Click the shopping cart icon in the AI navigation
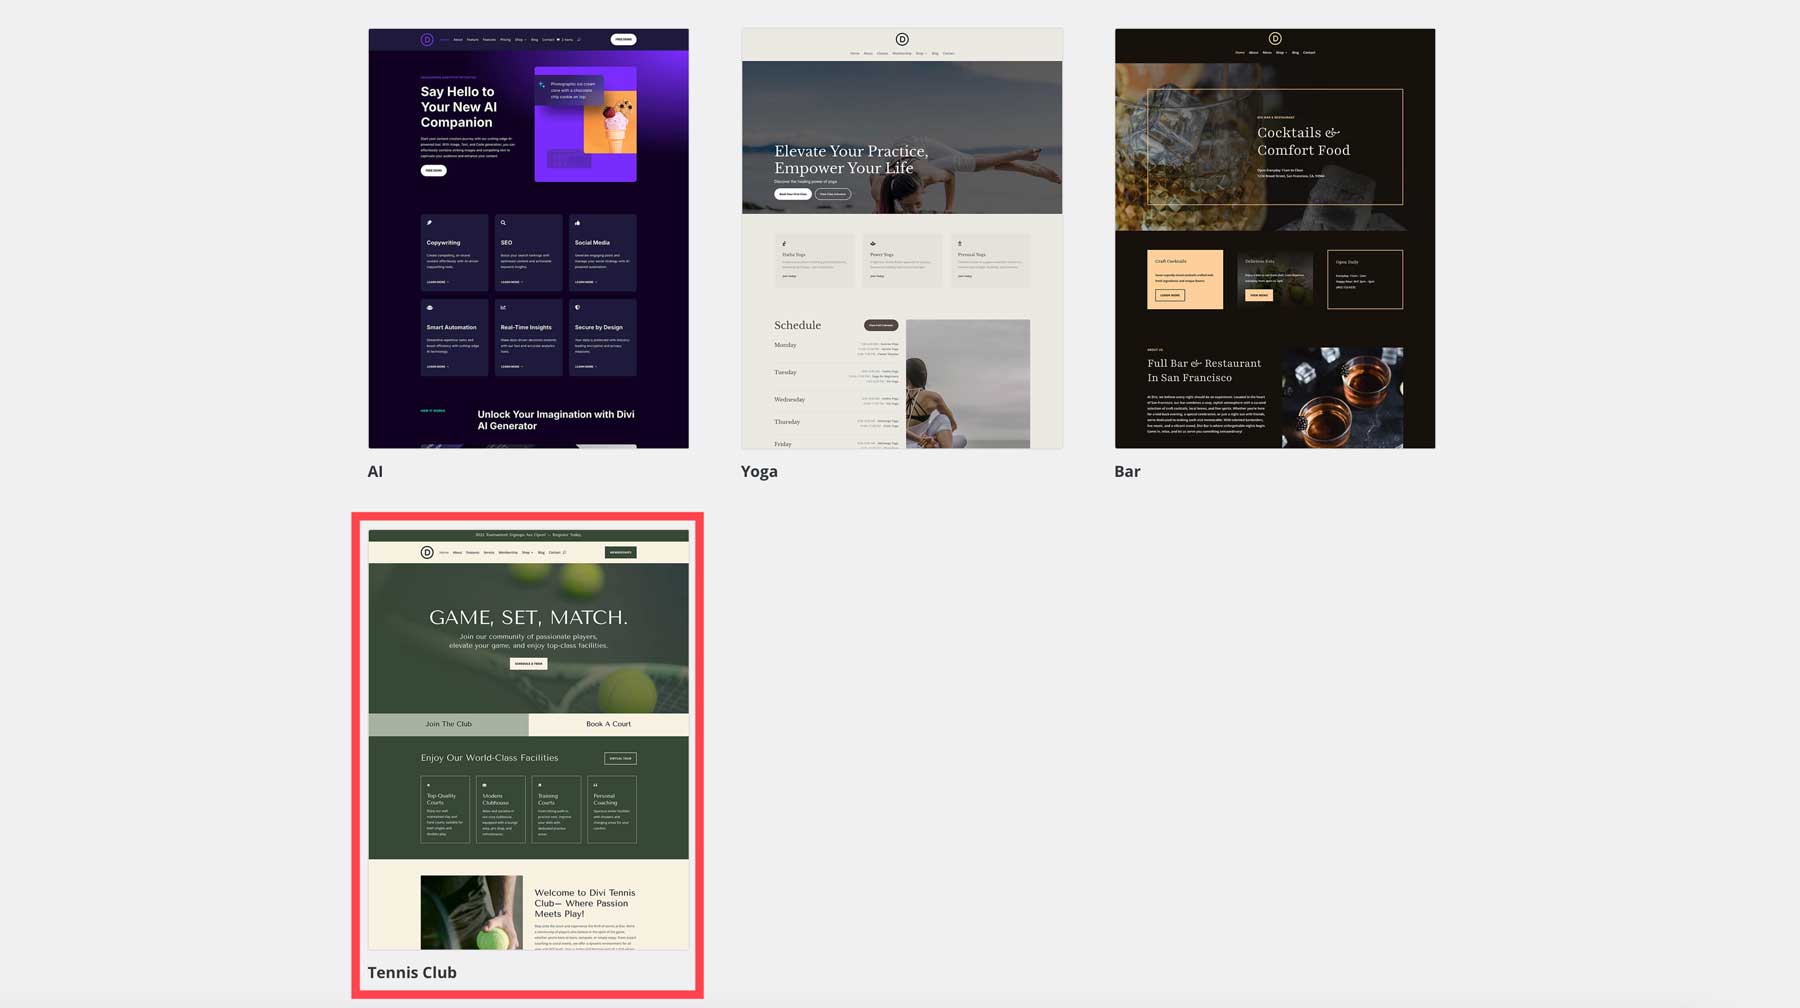 click(x=558, y=39)
